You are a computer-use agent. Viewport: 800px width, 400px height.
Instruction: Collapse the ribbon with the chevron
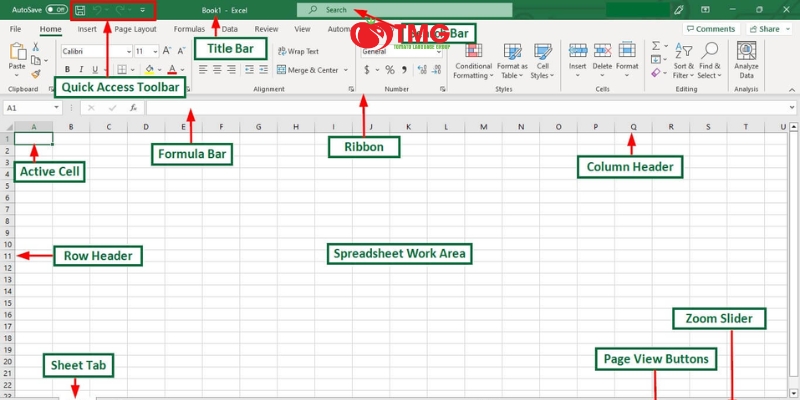point(791,89)
